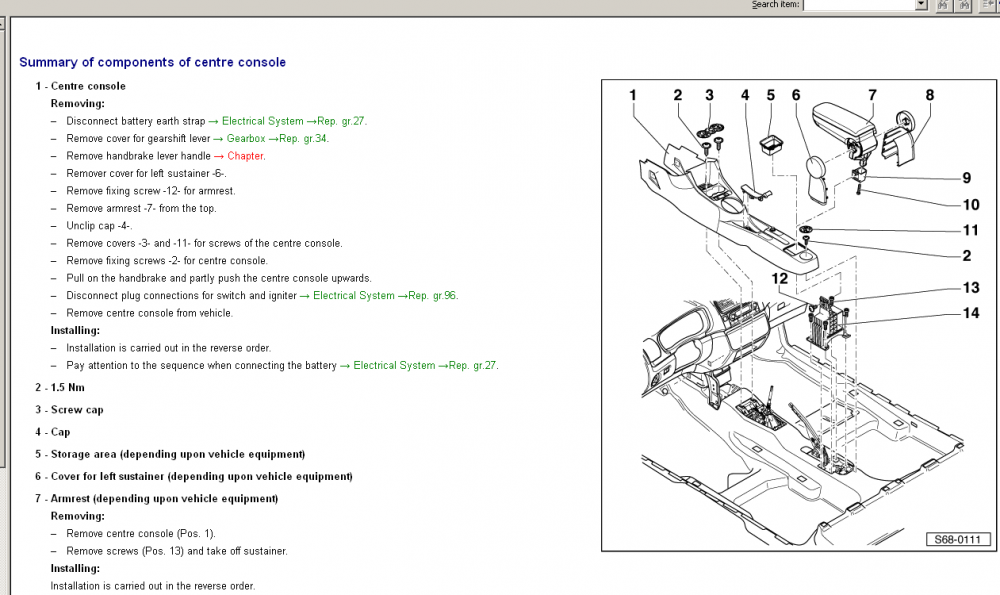Click the centre console exploded diagram
The width and height of the screenshot is (1000, 595).
(x=798, y=316)
